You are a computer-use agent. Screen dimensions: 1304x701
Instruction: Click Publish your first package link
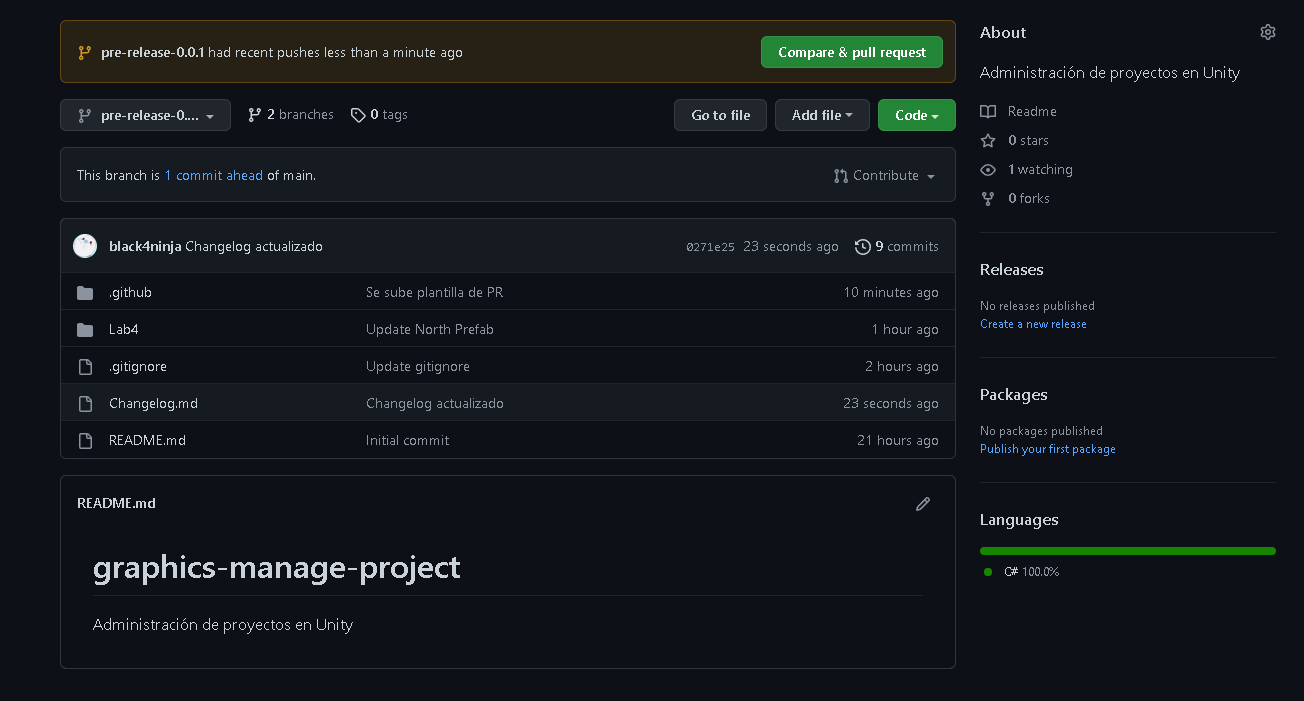(1048, 449)
